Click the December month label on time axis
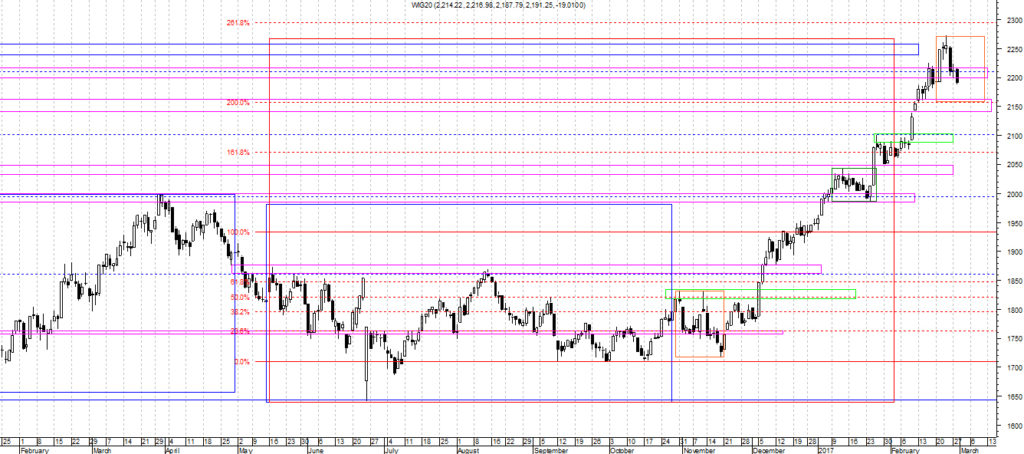The height and width of the screenshot is (454, 1024). (x=767, y=450)
